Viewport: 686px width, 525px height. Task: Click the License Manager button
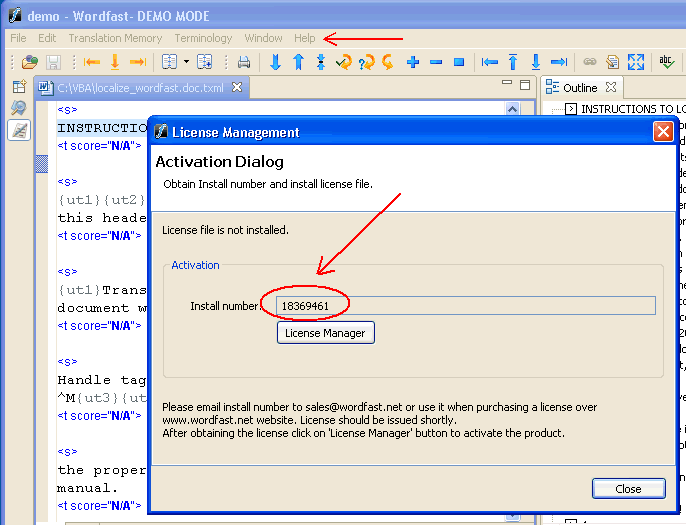pos(326,333)
